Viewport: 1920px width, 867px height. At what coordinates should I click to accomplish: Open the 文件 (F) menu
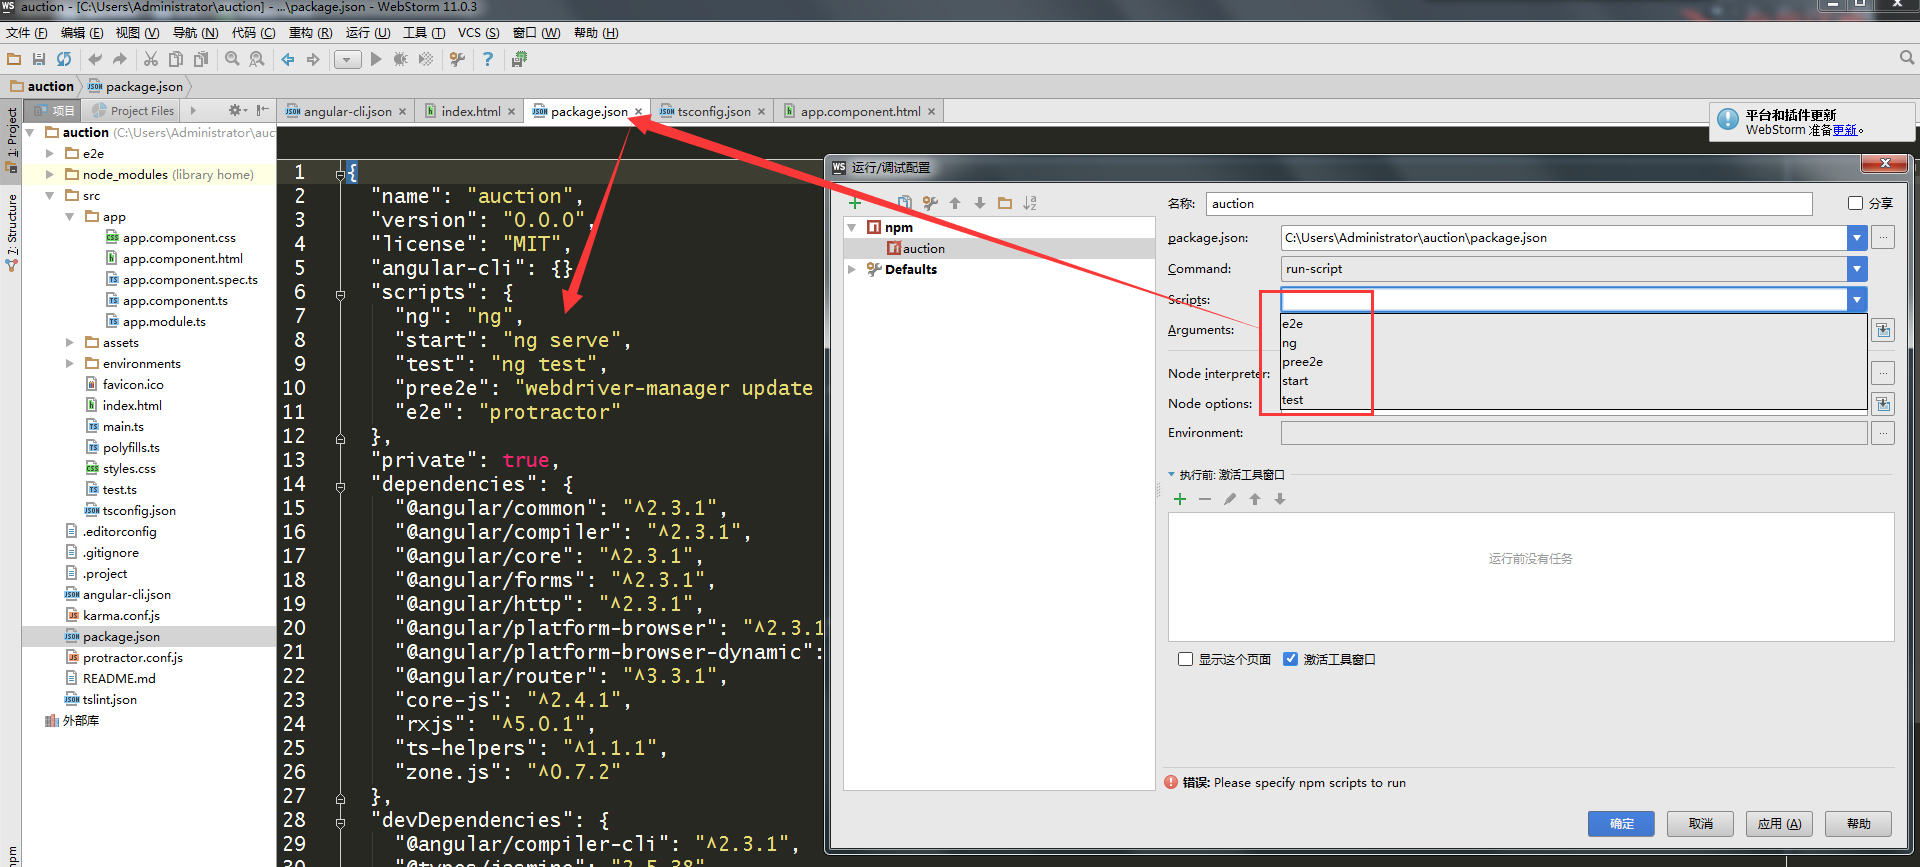(x=27, y=33)
